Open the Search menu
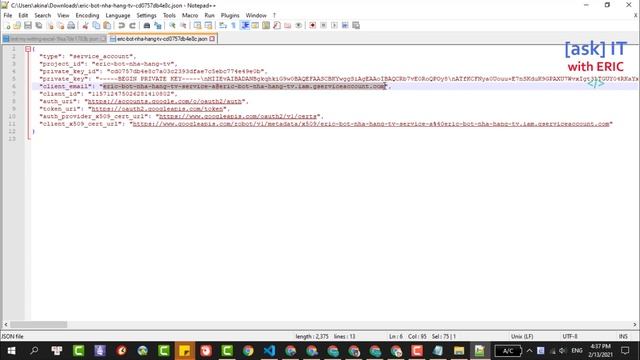 tap(43, 16)
